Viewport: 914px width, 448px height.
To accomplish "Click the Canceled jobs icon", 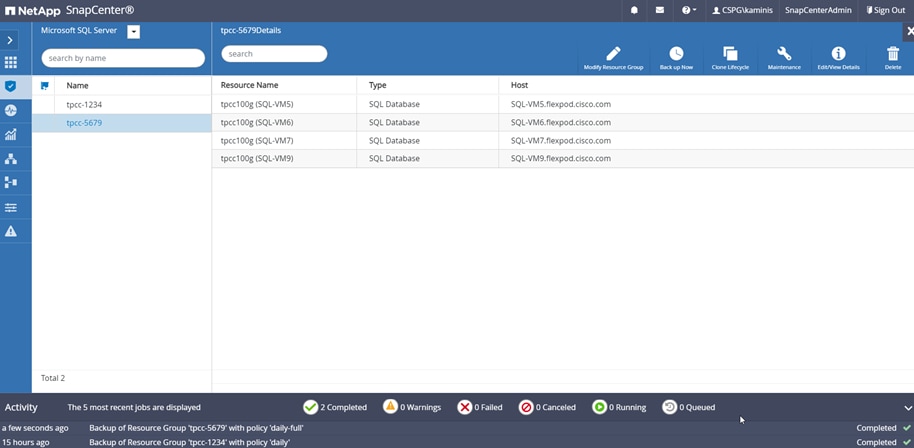I will pyautogui.click(x=526, y=407).
